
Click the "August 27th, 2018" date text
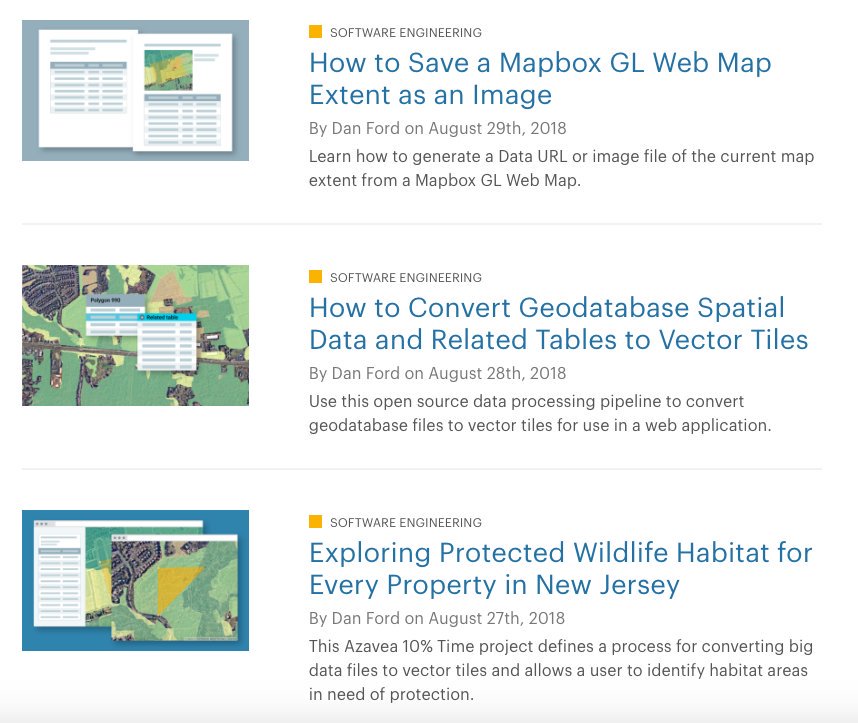496,618
